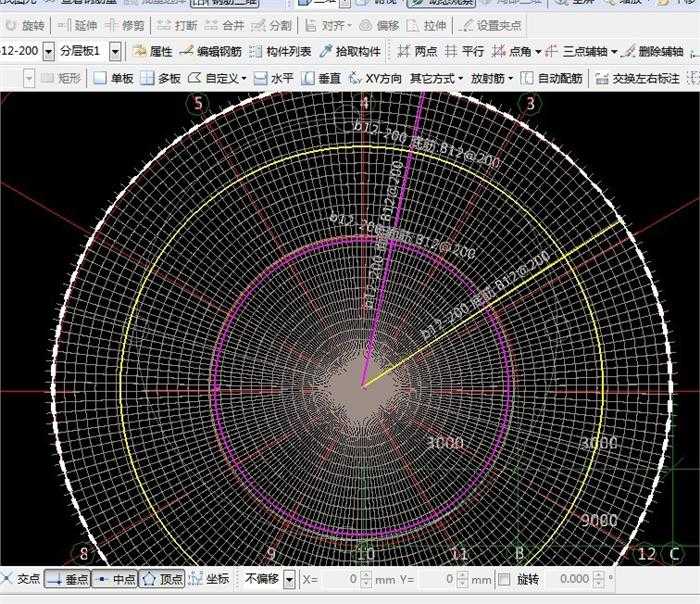This screenshot has width=700, height=604.
Task: Click 删除辅轴 (delete auxiliary axis)
Action: coord(652,52)
